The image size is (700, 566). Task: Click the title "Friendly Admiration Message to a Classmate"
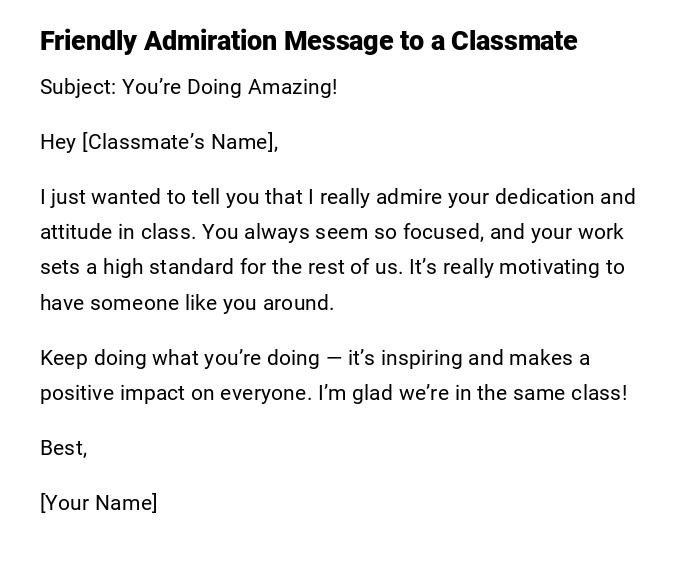(308, 41)
